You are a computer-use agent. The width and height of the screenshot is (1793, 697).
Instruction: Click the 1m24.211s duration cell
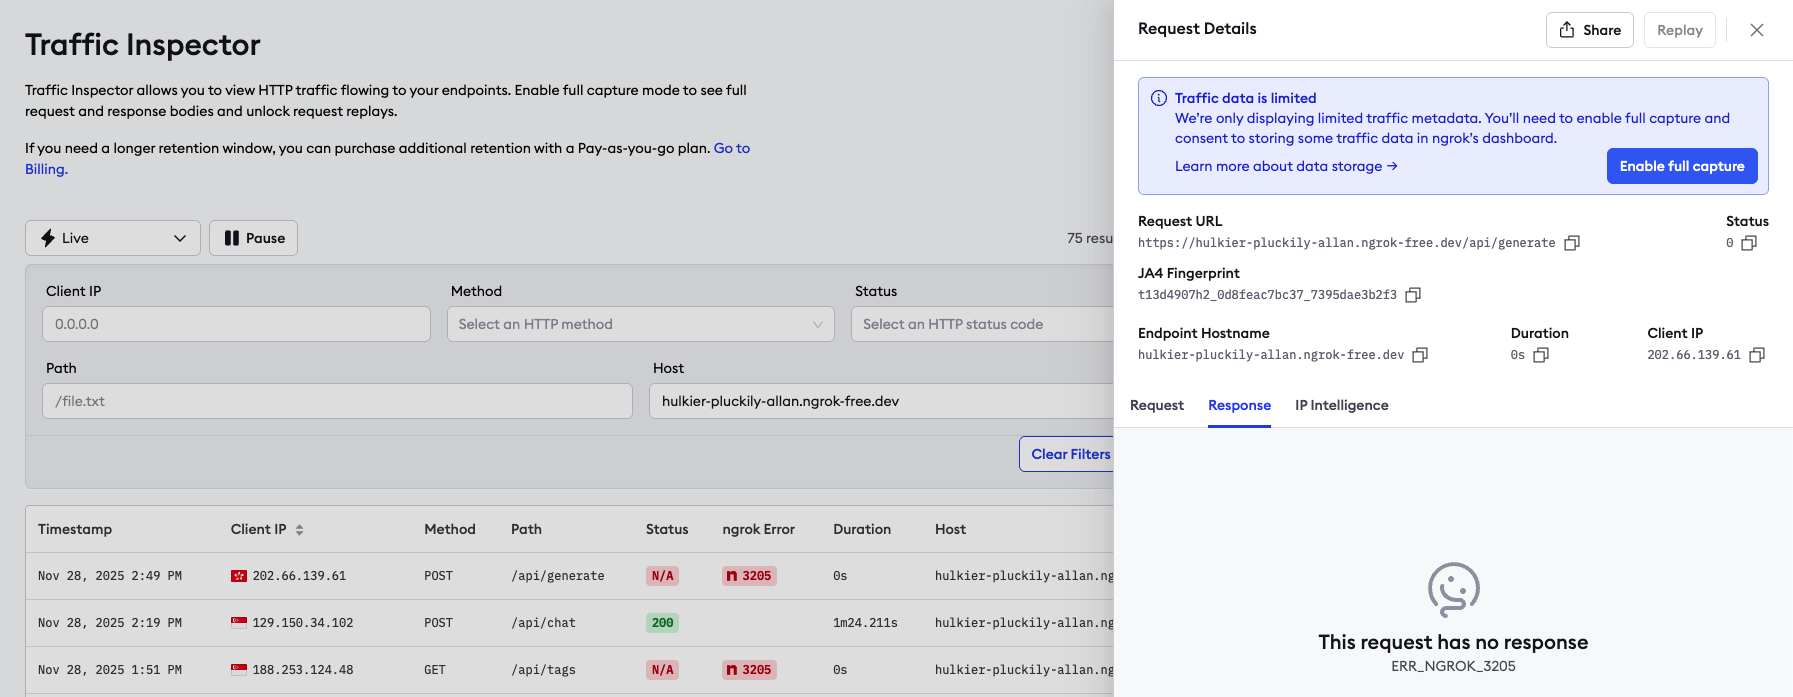(x=865, y=623)
